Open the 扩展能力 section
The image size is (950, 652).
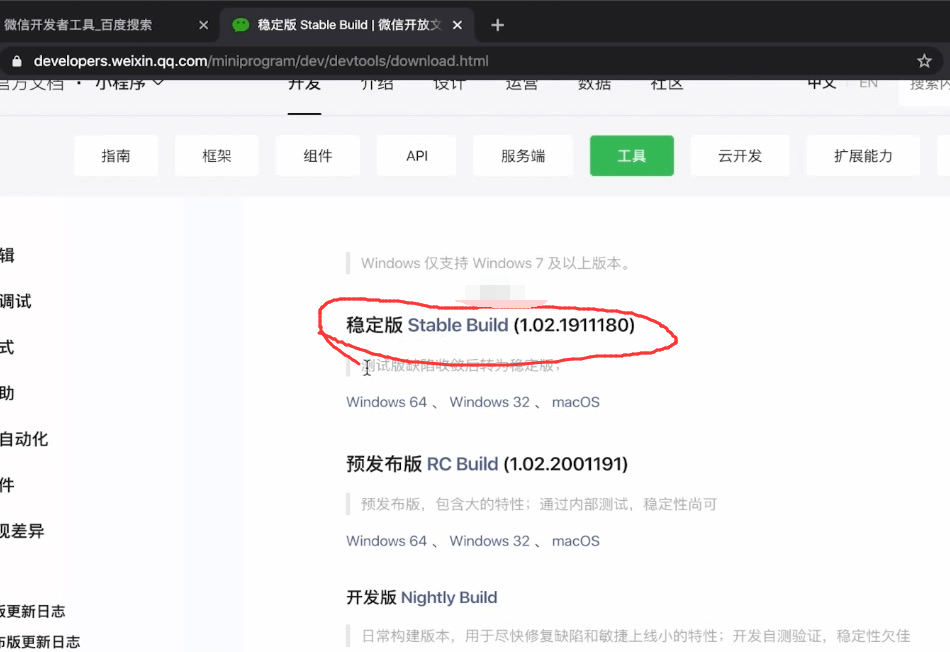pos(863,156)
